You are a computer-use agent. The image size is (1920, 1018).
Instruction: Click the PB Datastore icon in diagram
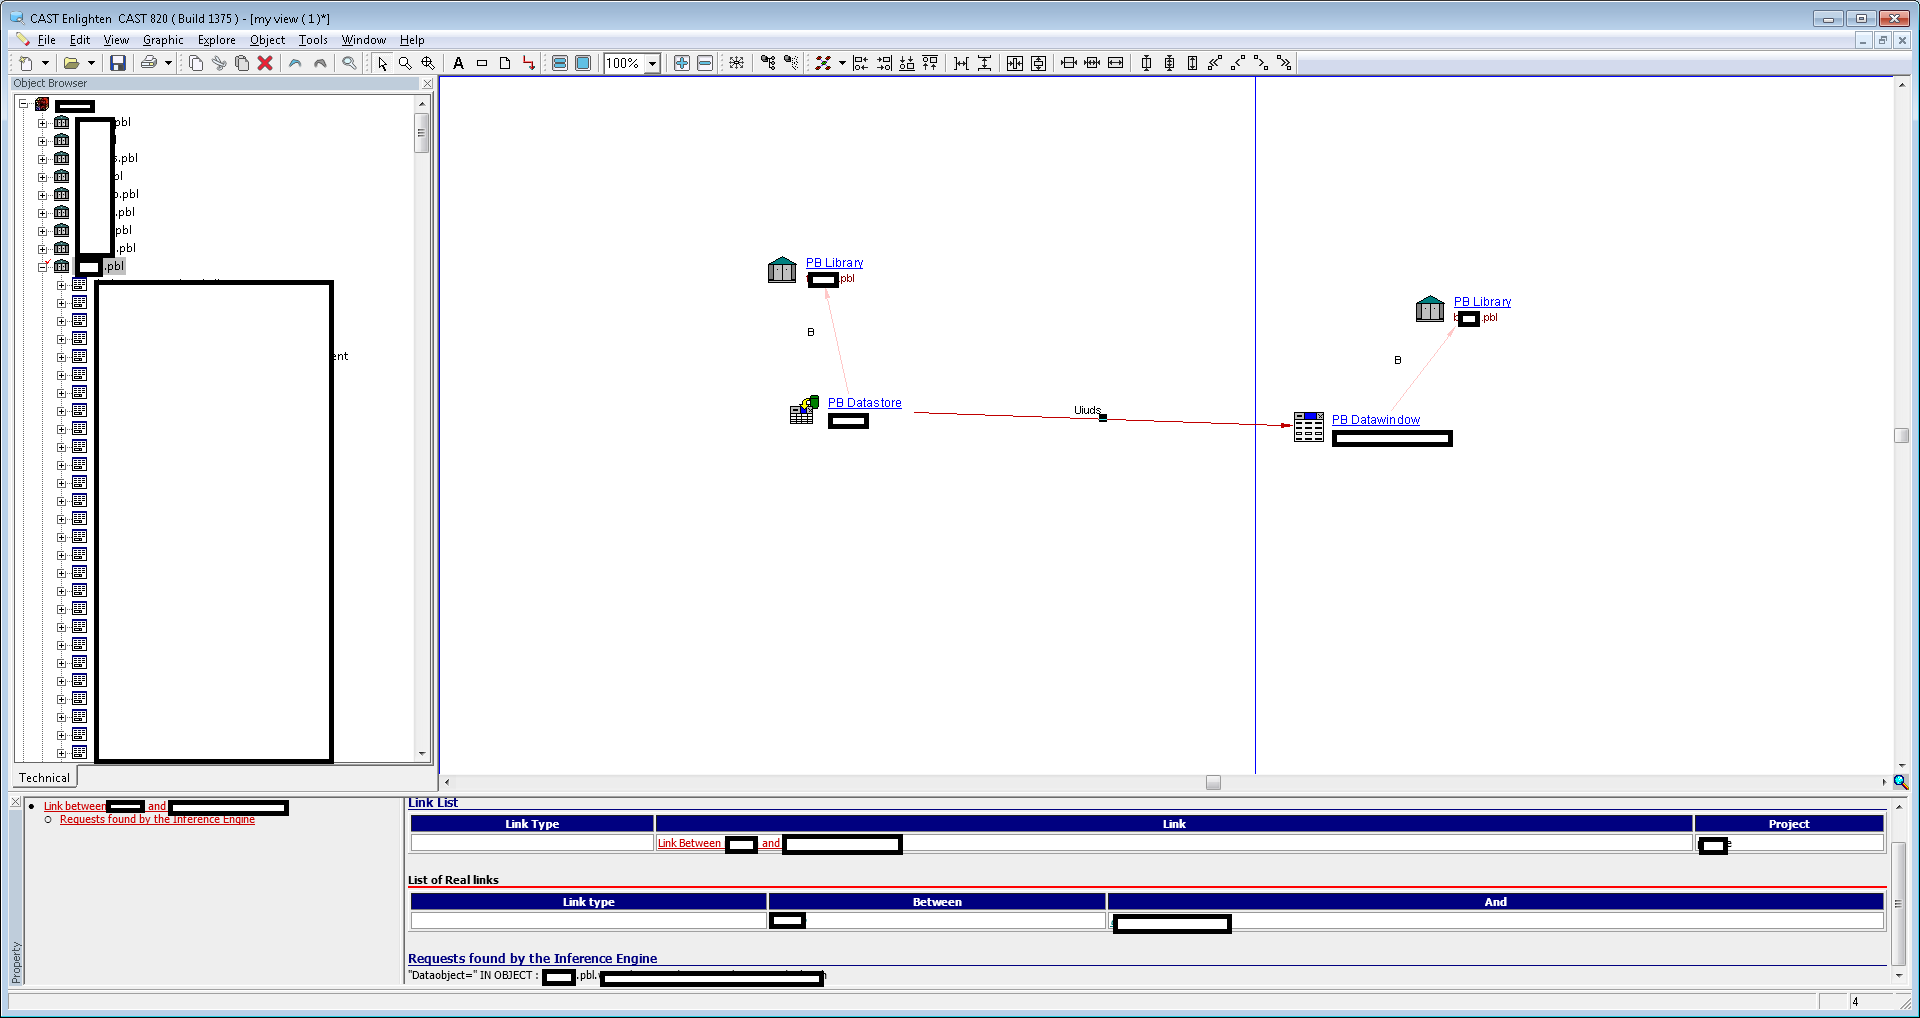click(x=804, y=410)
